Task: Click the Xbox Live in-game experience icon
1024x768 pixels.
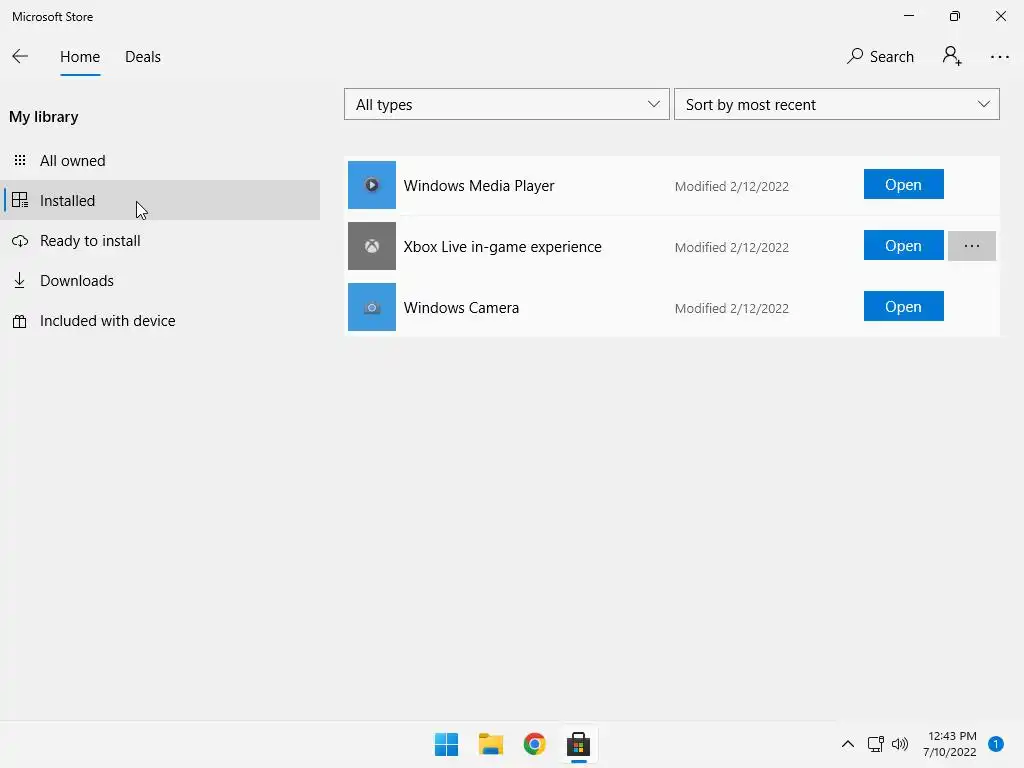Action: pos(372,246)
